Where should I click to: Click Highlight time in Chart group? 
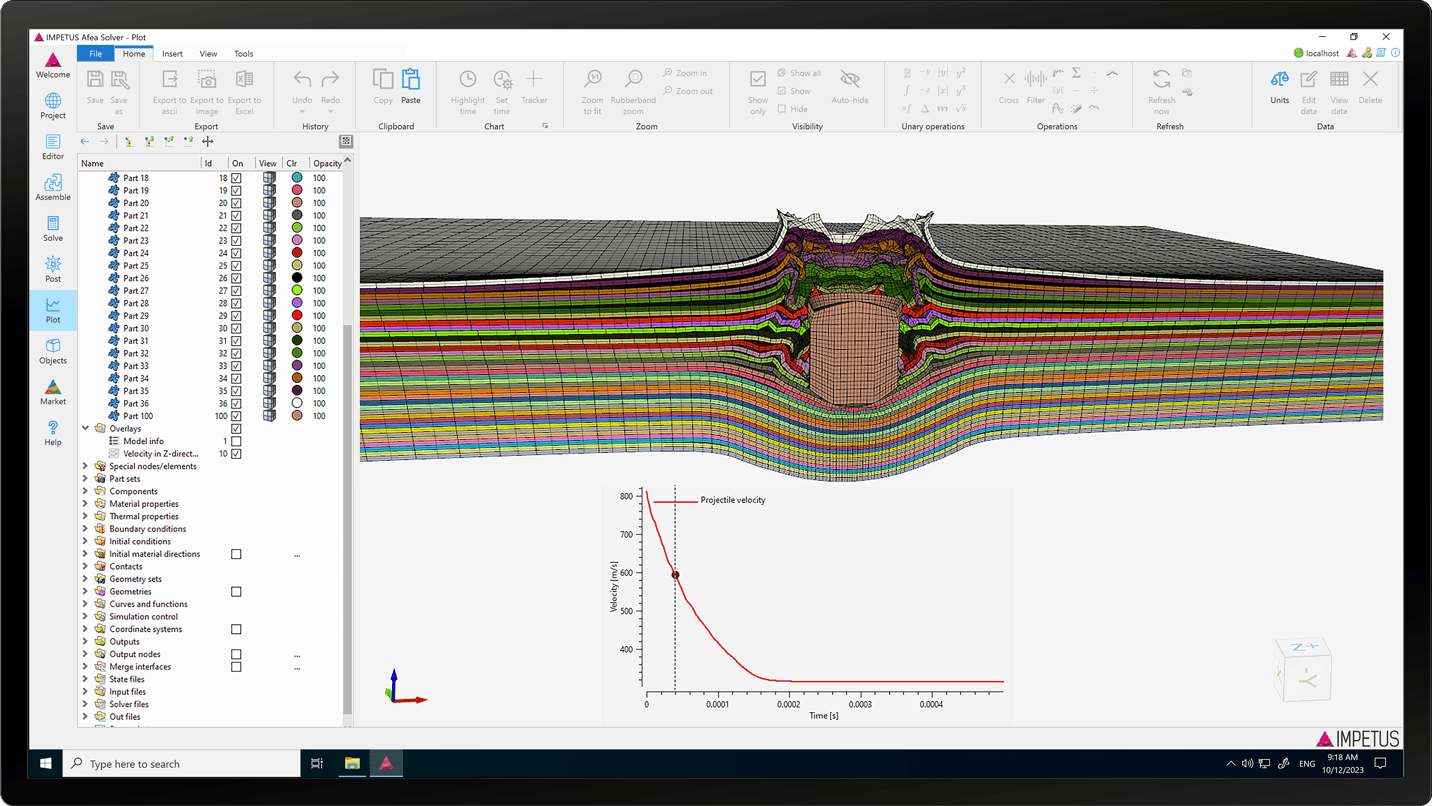click(x=468, y=91)
